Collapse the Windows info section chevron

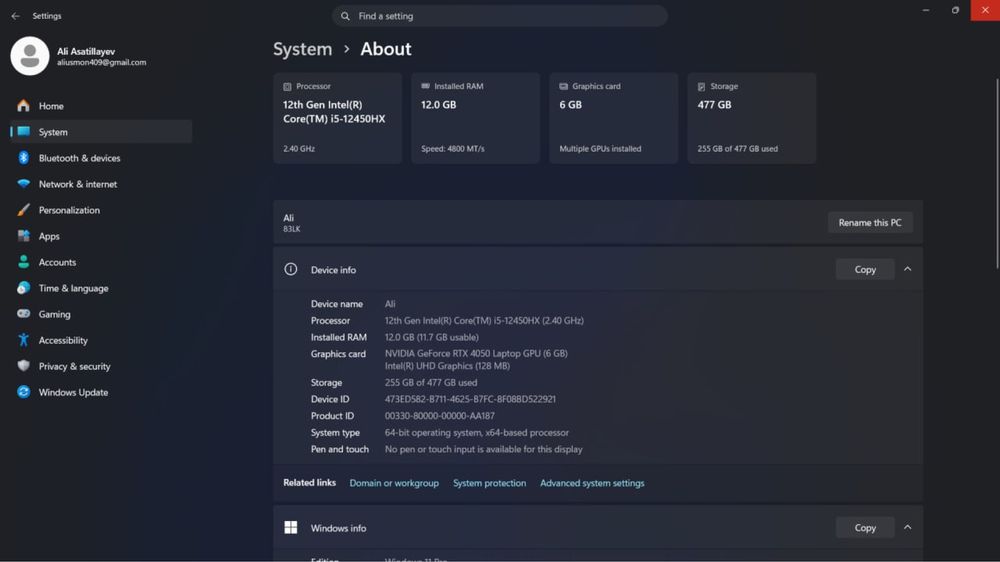coord(908,528)
